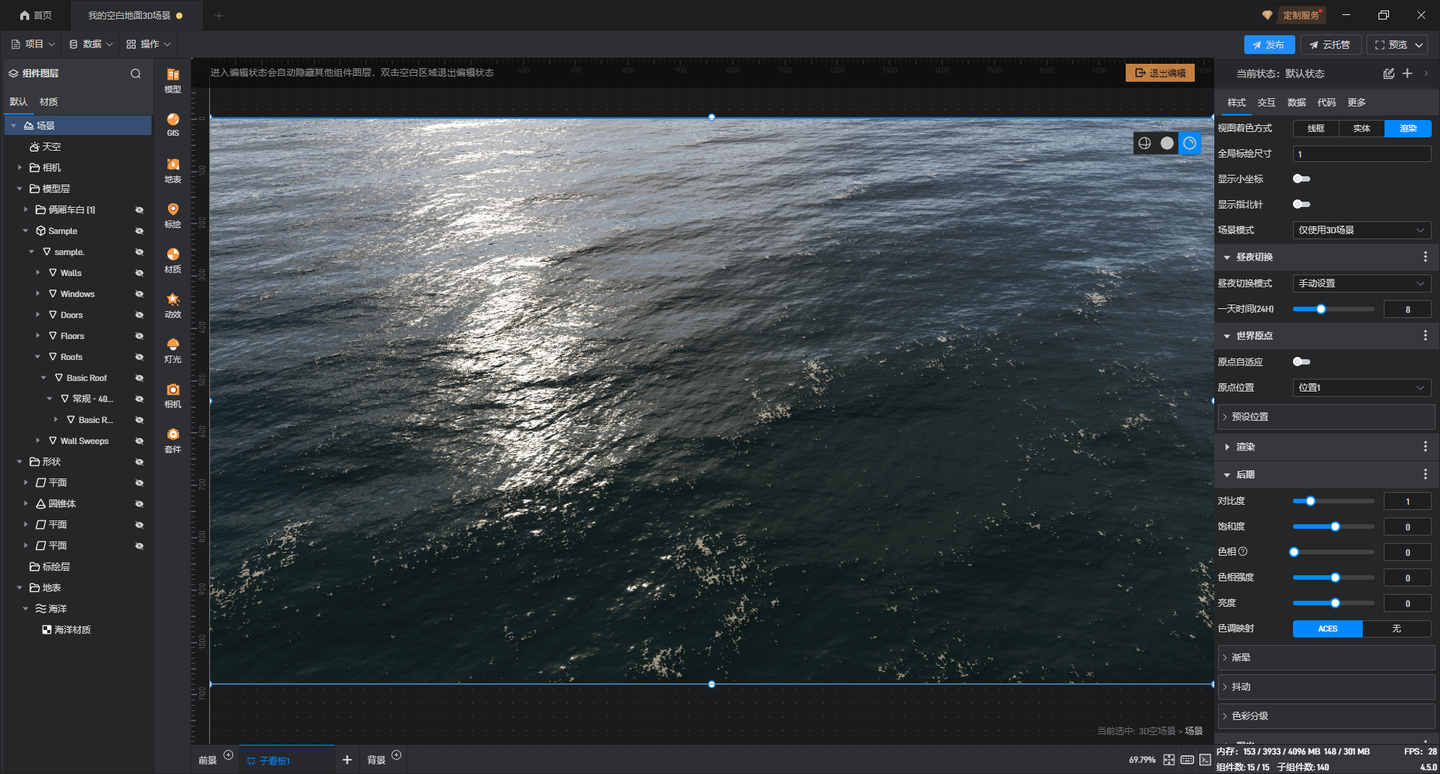This screenshot has height=774, width=1440.
Task: Click 退出编辑 exit edit button
Action: (1160, 73)
